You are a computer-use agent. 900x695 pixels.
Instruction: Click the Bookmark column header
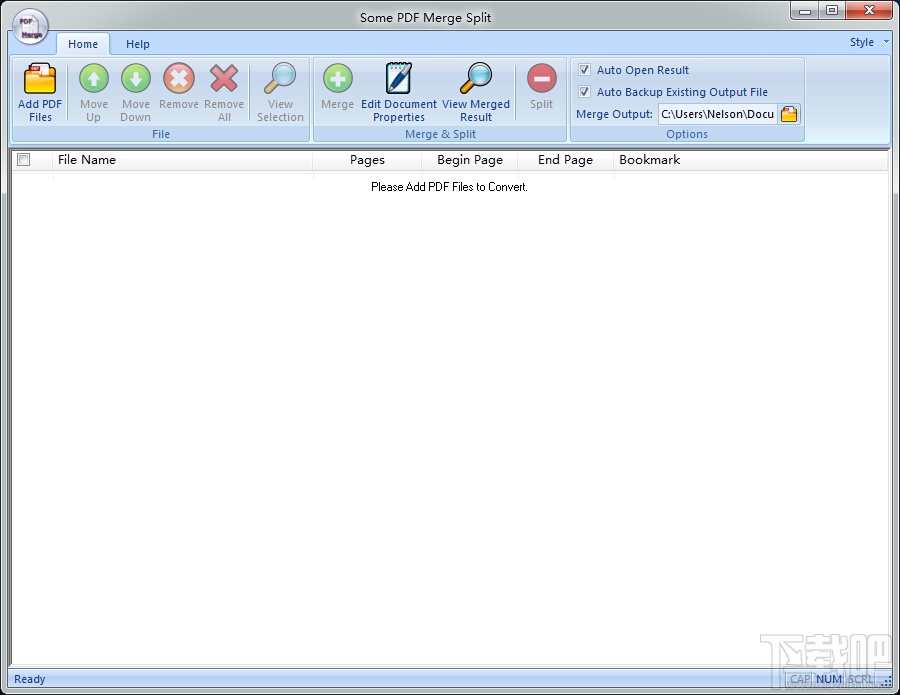pos(751,160)
